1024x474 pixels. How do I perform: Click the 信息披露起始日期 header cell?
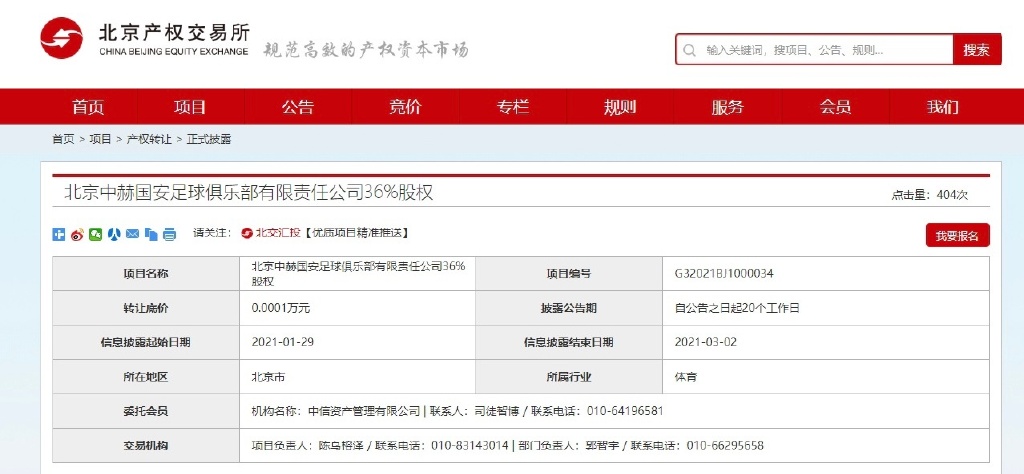(146, 342)
